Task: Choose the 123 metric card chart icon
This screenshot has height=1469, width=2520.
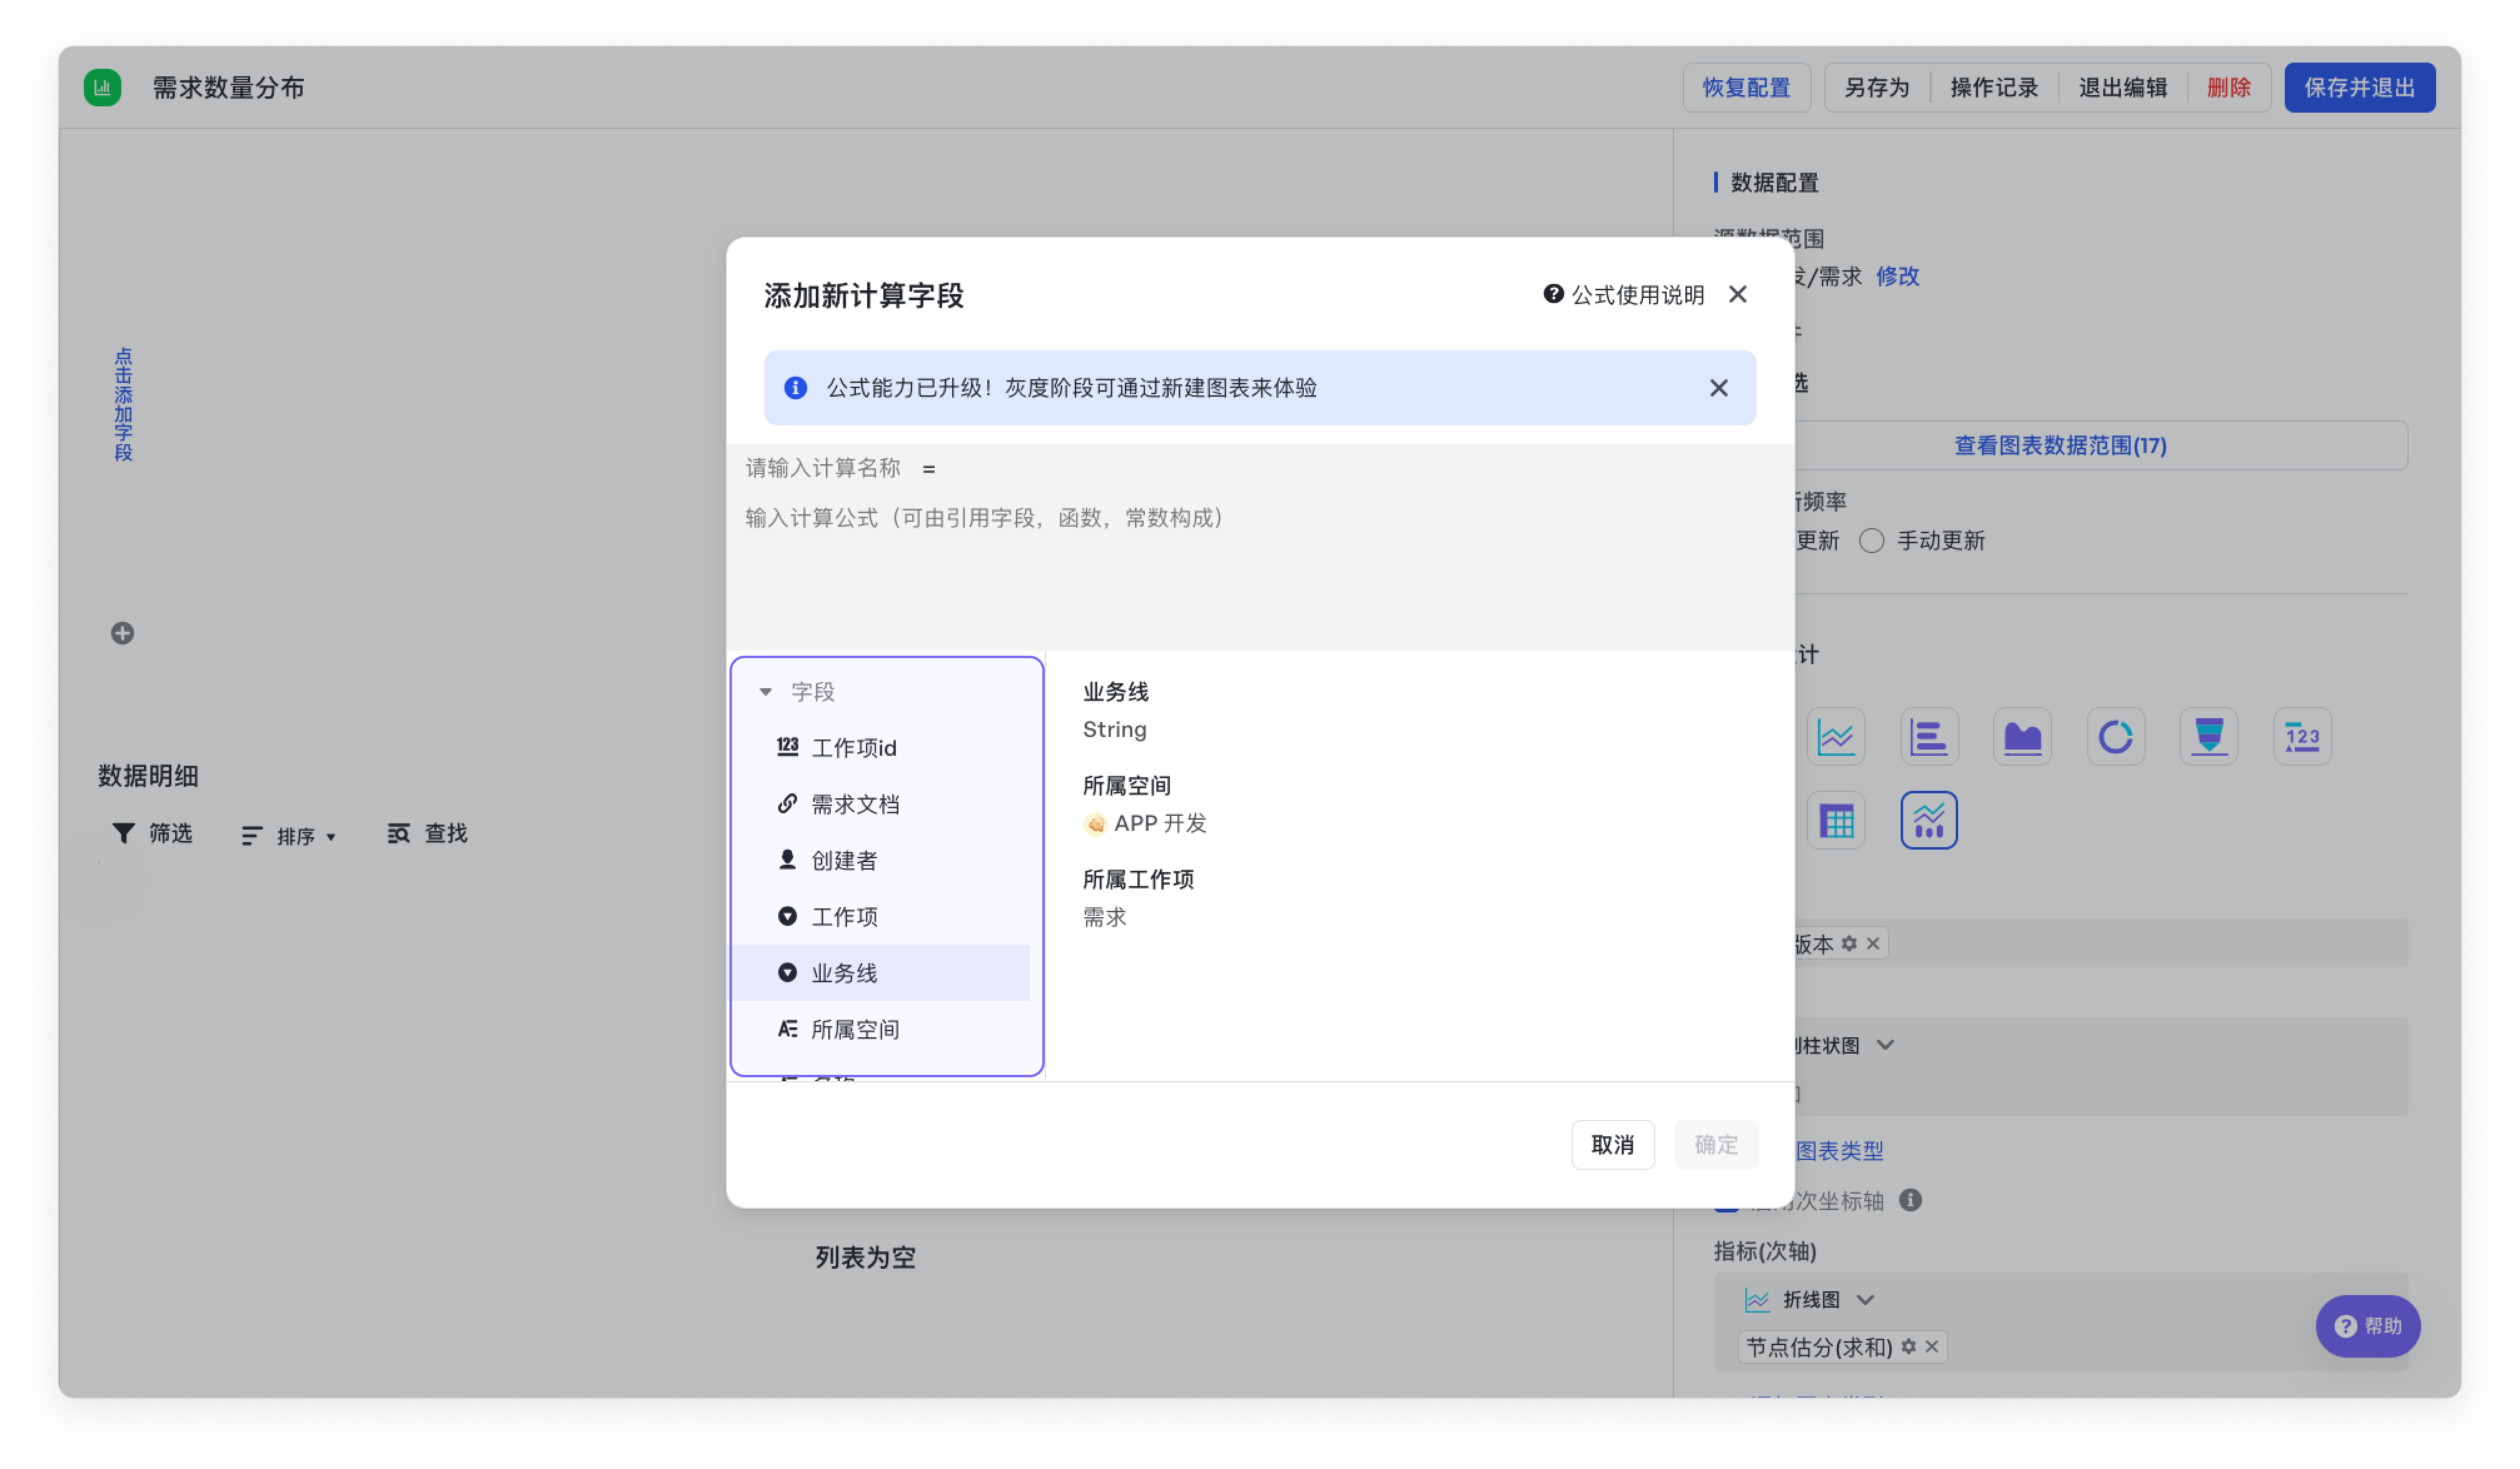Action: point(2303,738)
